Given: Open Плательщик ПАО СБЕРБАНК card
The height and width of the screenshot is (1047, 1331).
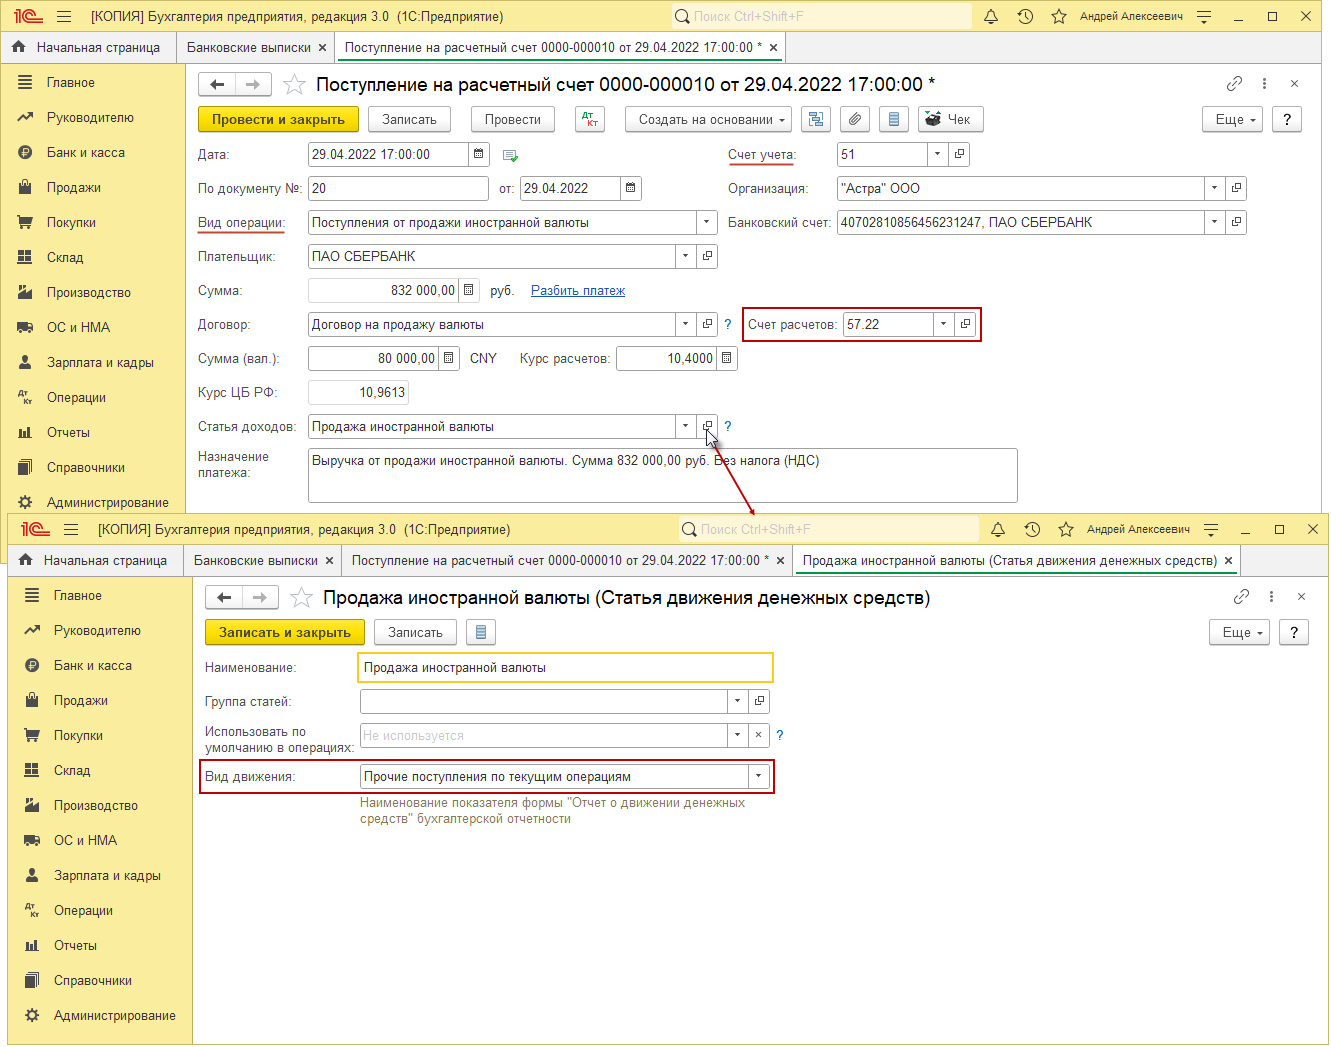Looking at the screenshot, I should (707, 256).
